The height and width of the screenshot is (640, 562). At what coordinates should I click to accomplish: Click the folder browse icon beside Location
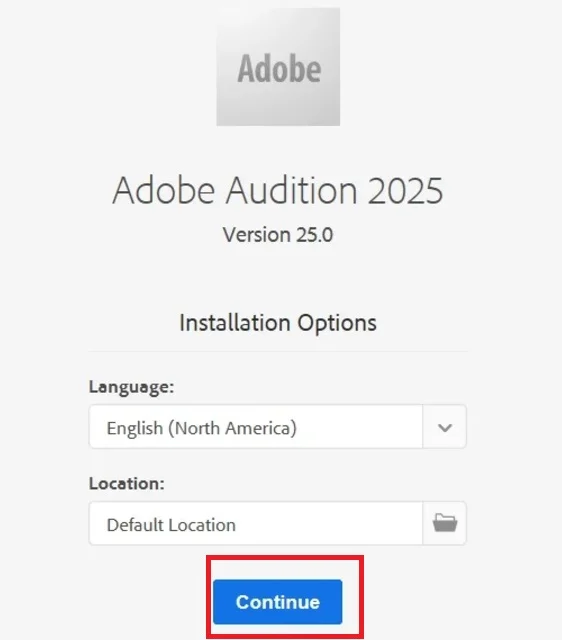(444, 523)
